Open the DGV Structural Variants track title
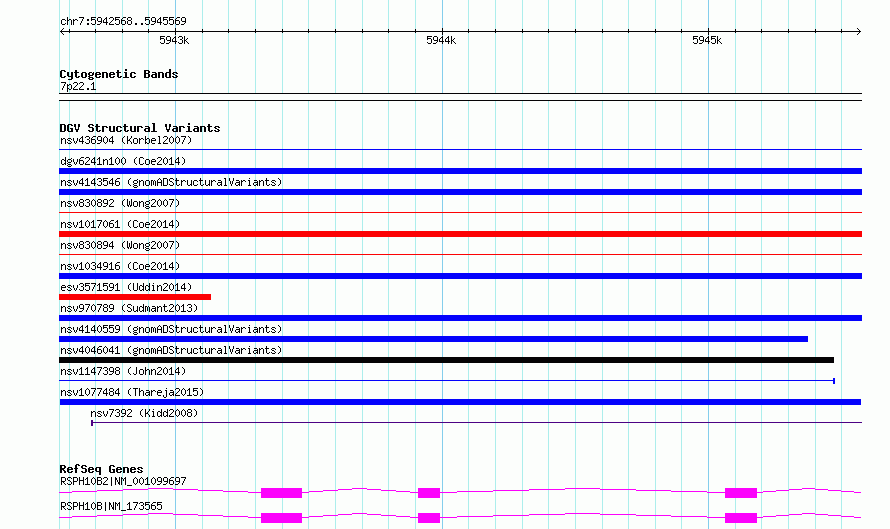 [140, 128]
